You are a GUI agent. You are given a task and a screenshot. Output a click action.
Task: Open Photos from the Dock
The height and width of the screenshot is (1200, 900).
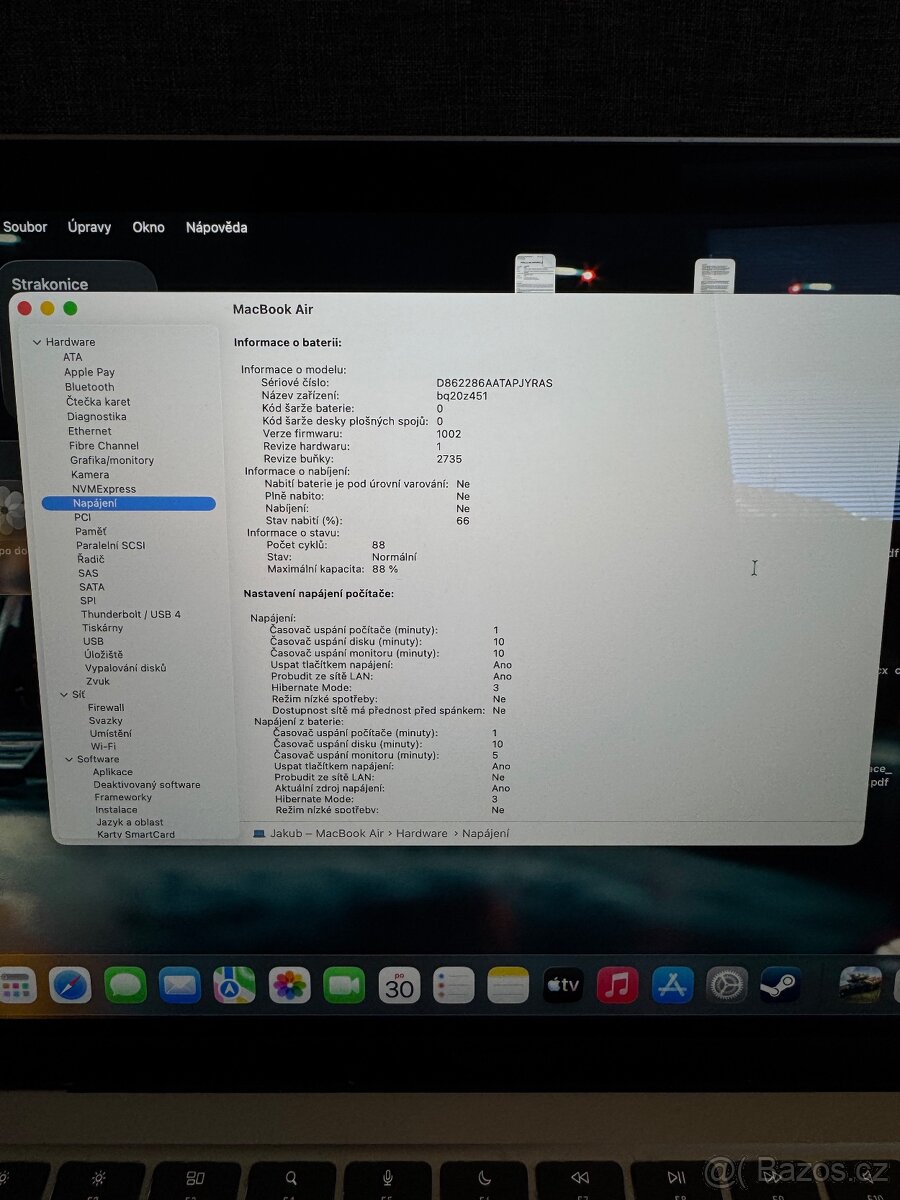pyautogui.click(x=288, y=985)
